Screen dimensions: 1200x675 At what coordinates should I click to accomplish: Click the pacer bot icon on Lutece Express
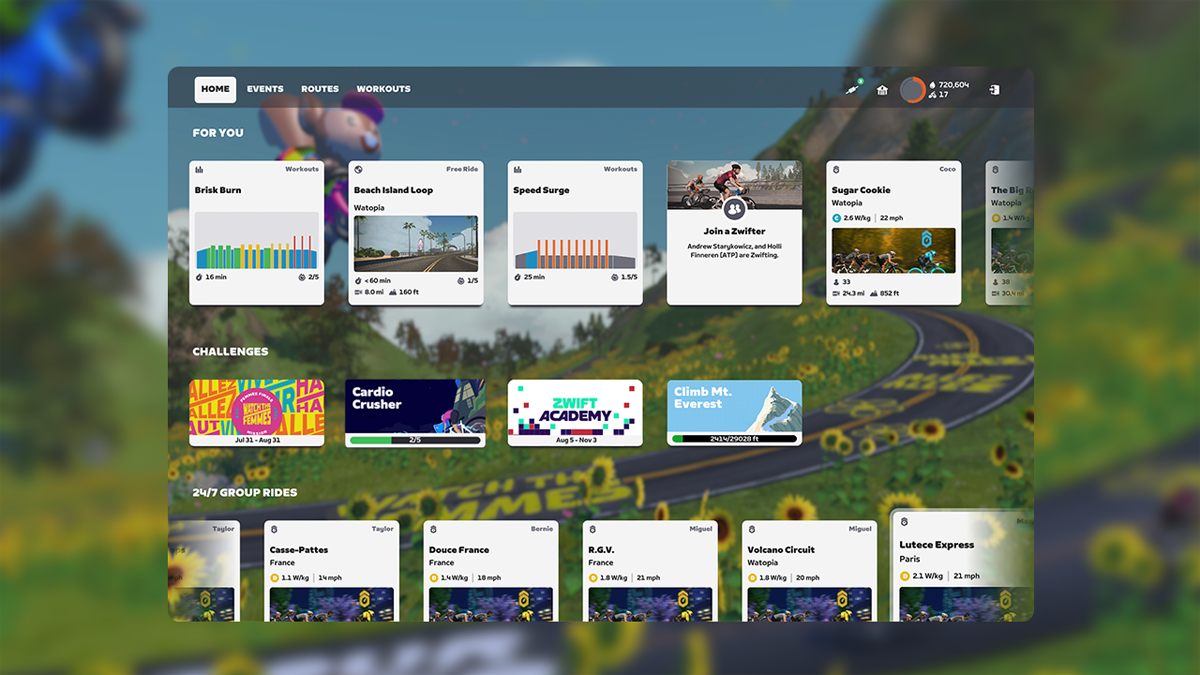pos(904,521)
